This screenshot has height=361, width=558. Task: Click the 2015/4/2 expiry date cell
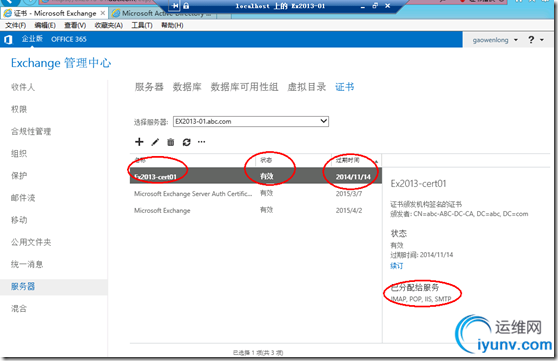click(x=349, y=210)
